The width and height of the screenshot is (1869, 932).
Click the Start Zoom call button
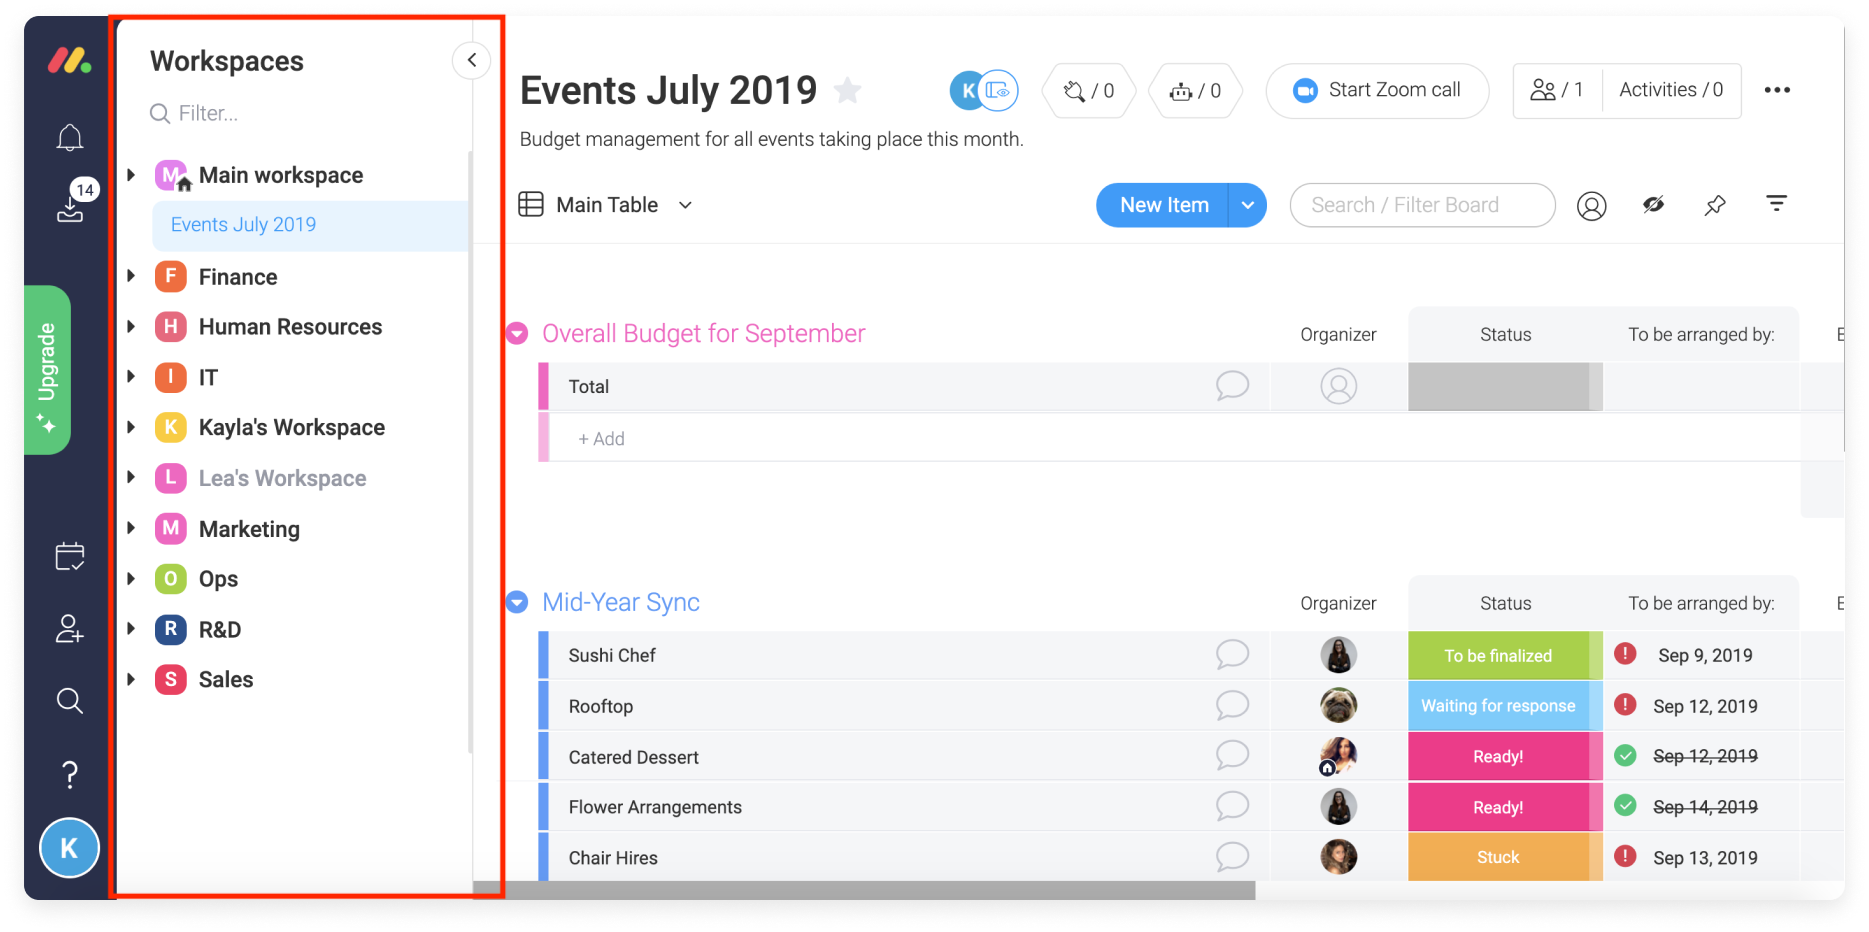1377,90
